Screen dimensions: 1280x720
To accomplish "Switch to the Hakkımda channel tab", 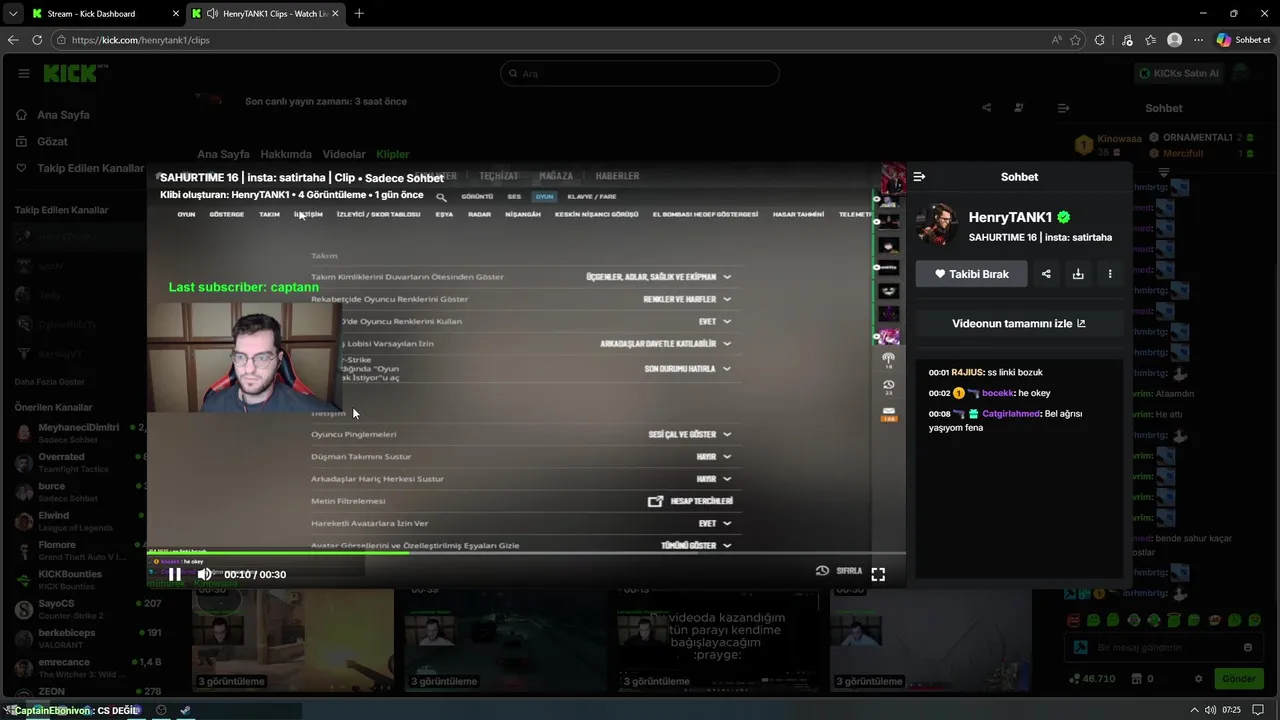I will click(286, 155).
